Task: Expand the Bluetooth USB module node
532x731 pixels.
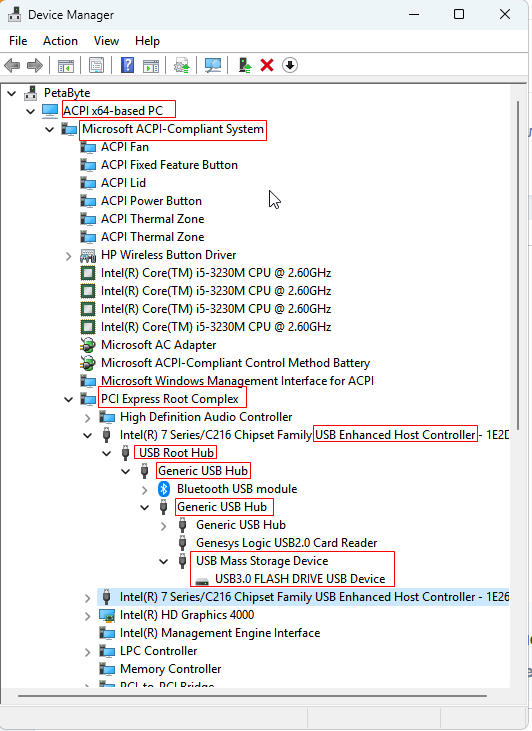Action: (145, 490)
